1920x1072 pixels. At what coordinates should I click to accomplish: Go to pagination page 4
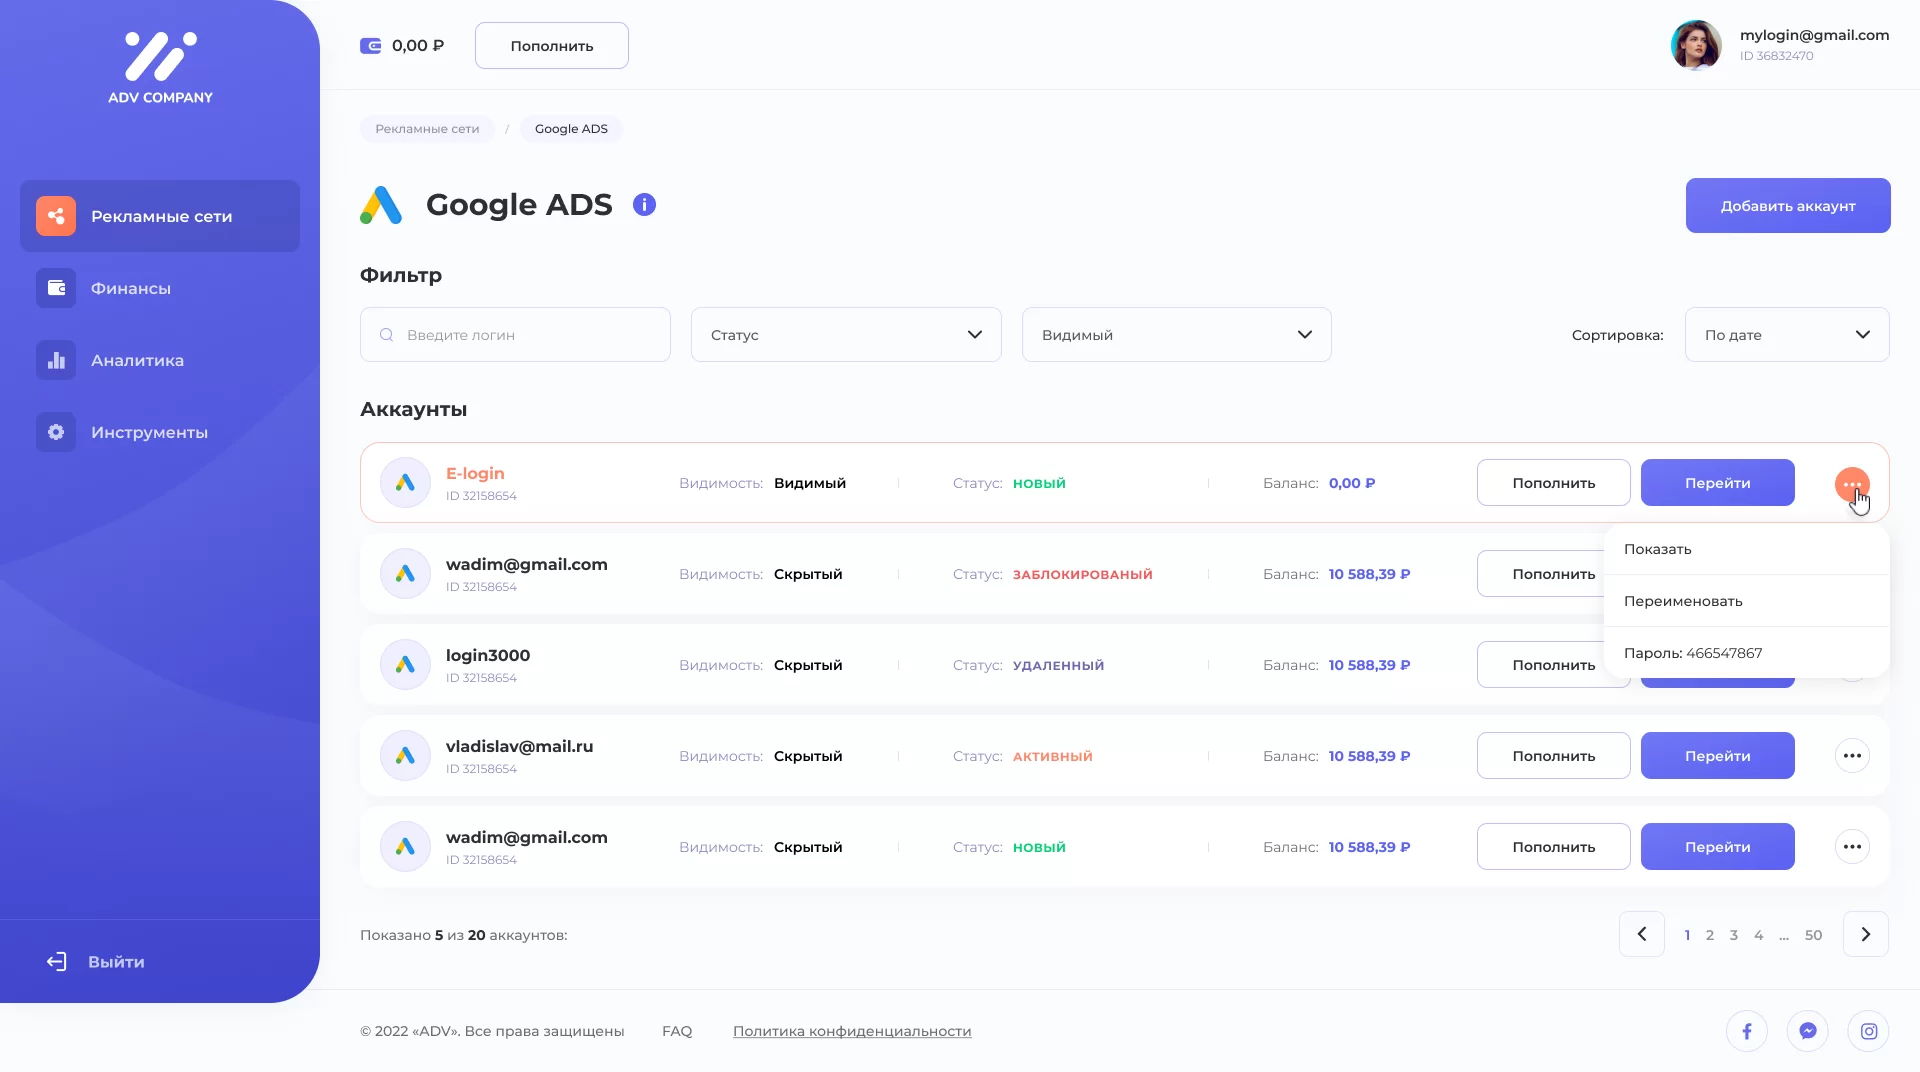1759,935
